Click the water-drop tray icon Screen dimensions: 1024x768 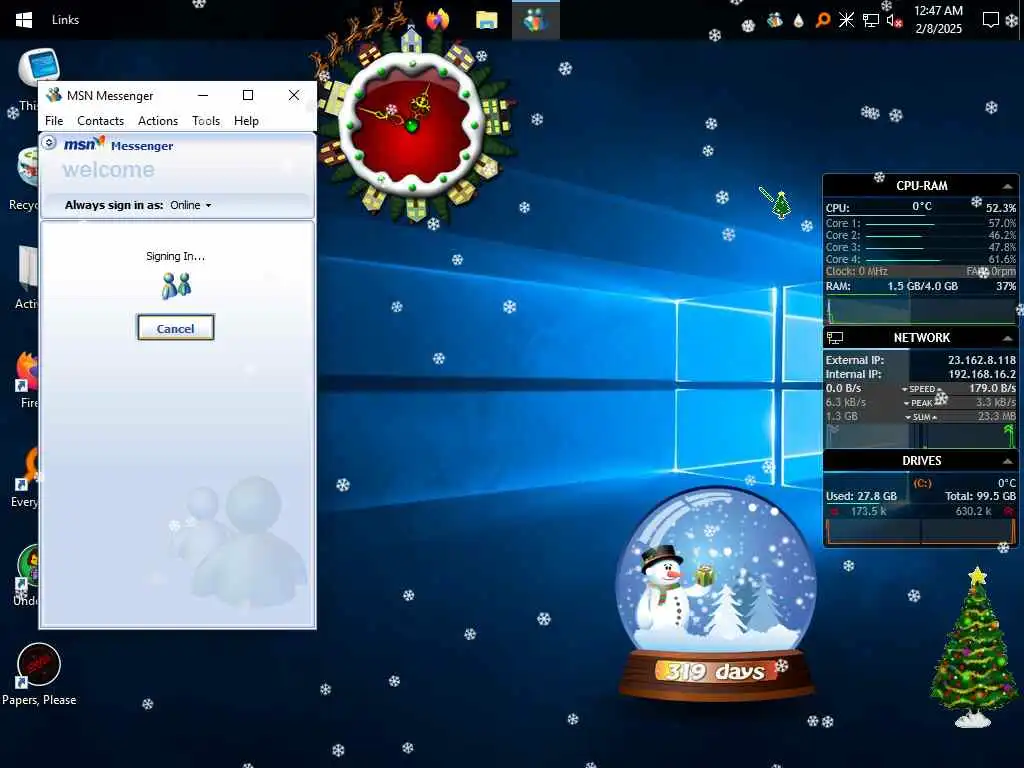(799, 20)
